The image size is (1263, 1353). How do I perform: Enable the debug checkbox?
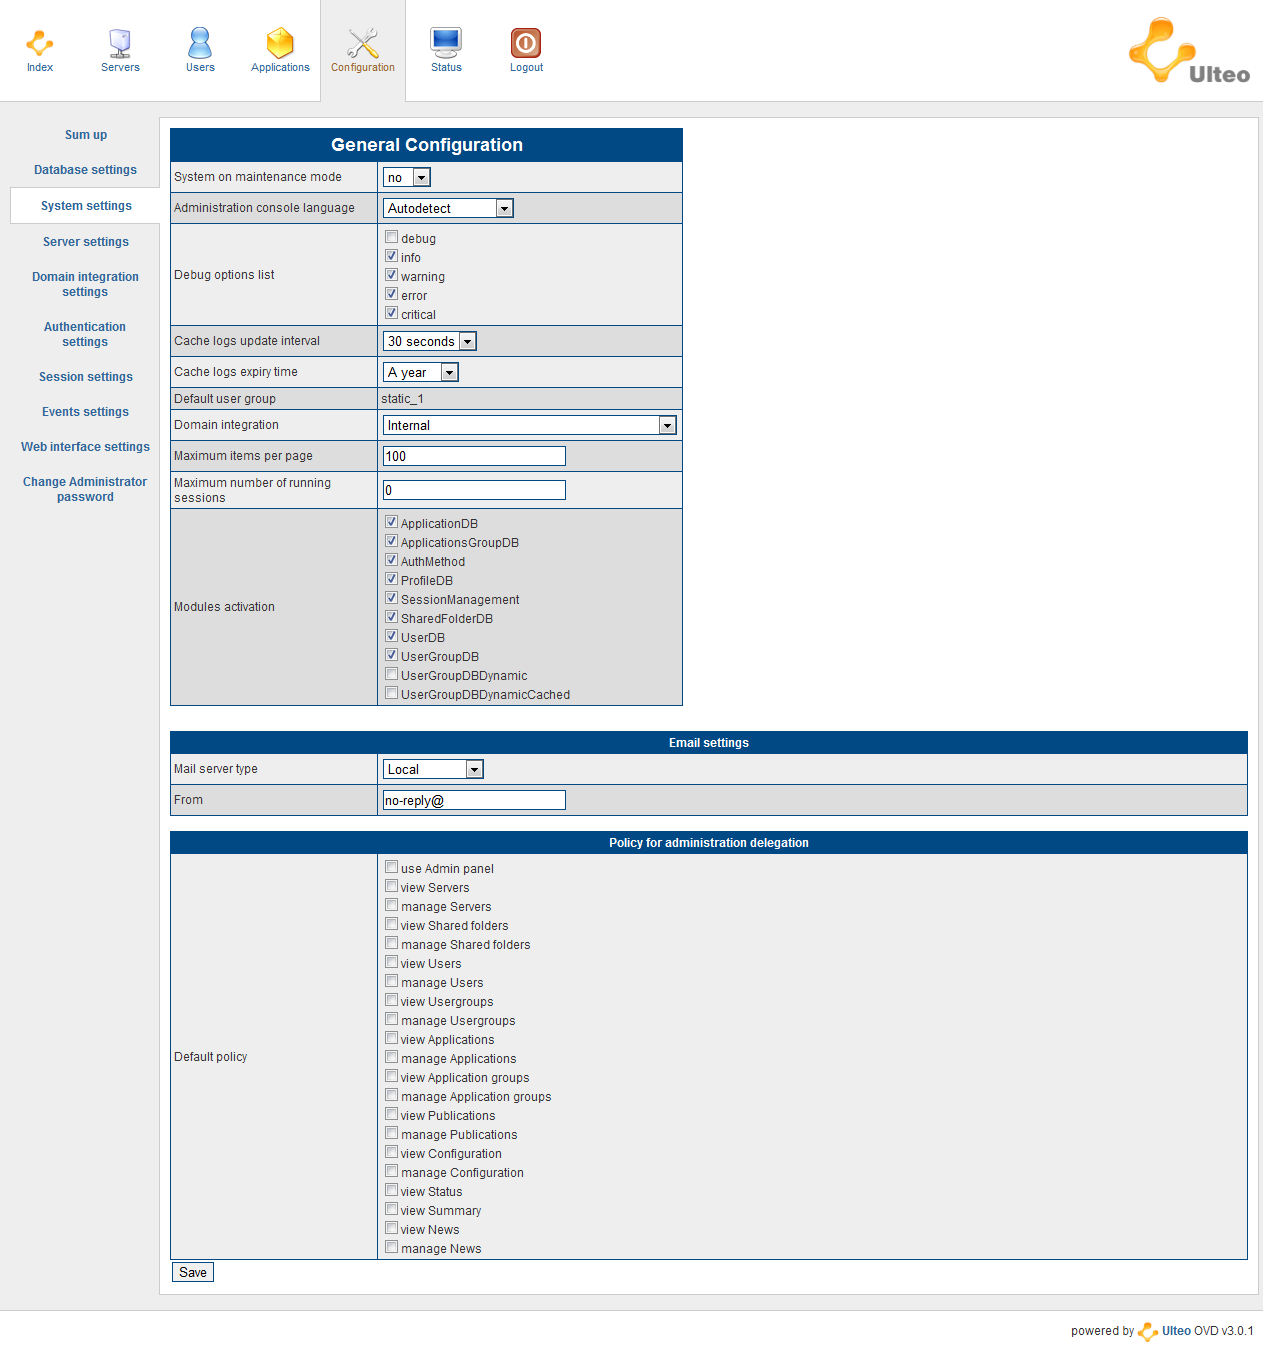pos(392,237)
